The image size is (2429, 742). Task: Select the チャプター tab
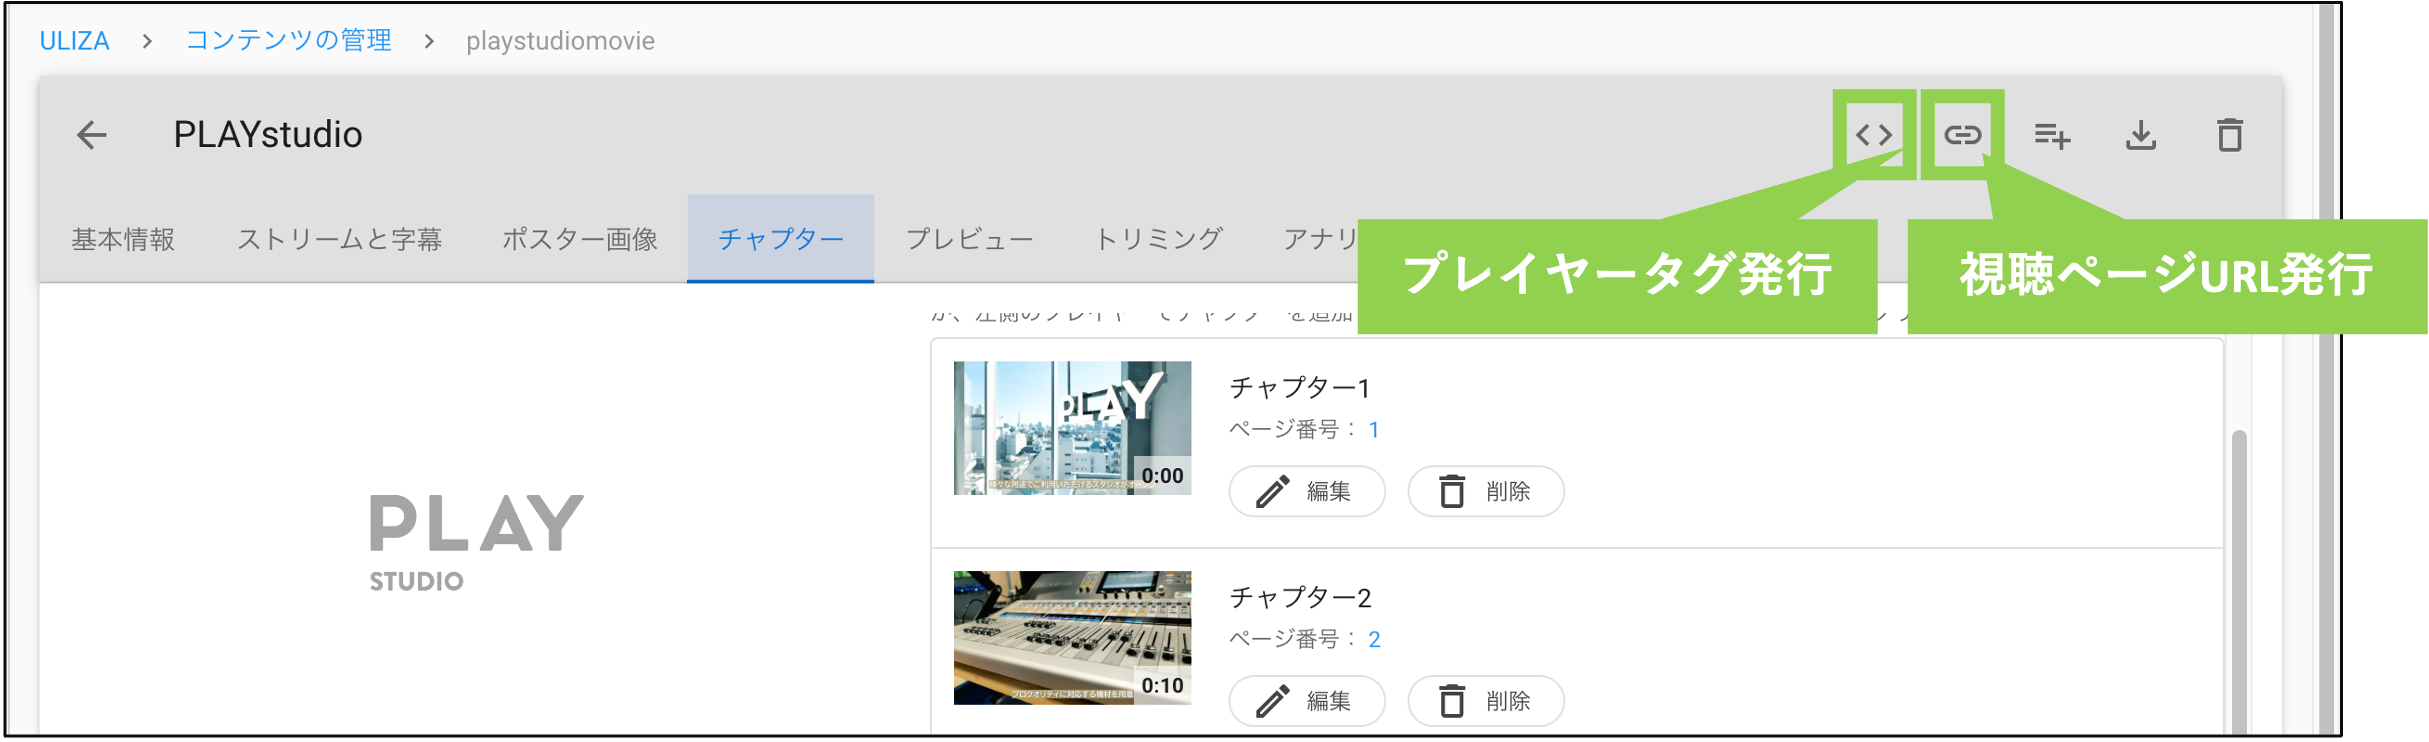point(781,239)
